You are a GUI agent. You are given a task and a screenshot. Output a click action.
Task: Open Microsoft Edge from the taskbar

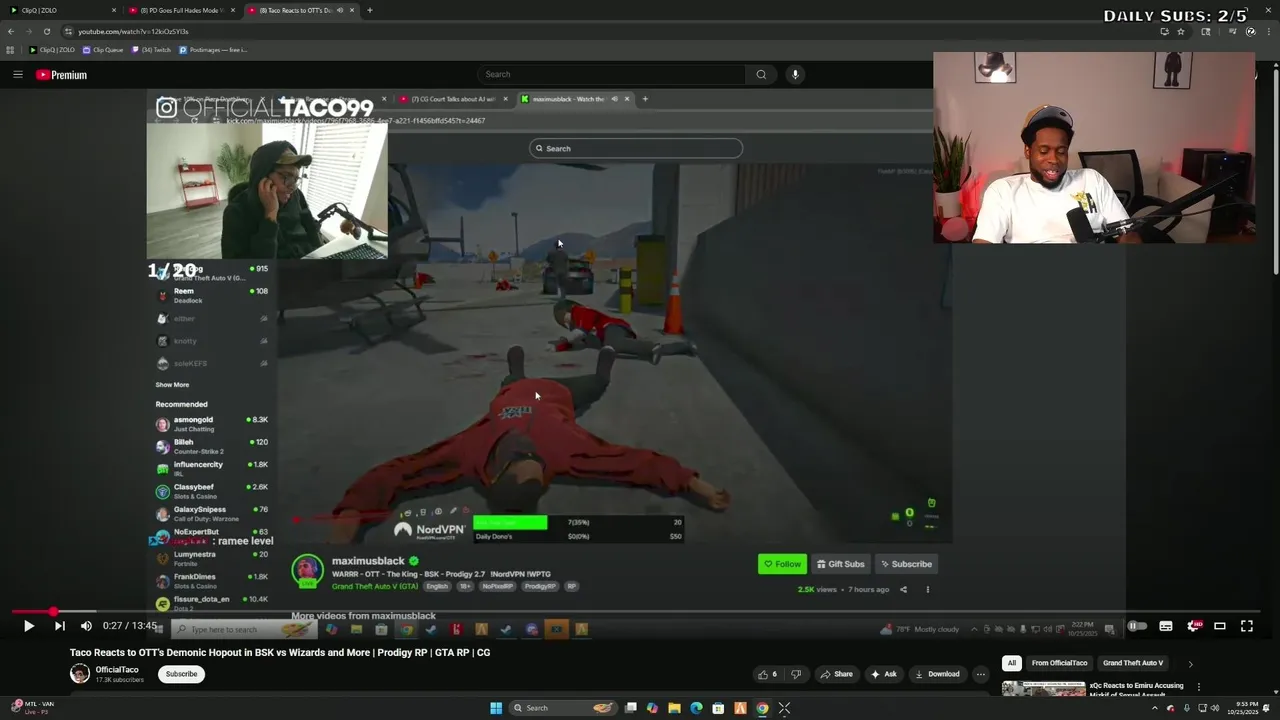click(696, 708)
